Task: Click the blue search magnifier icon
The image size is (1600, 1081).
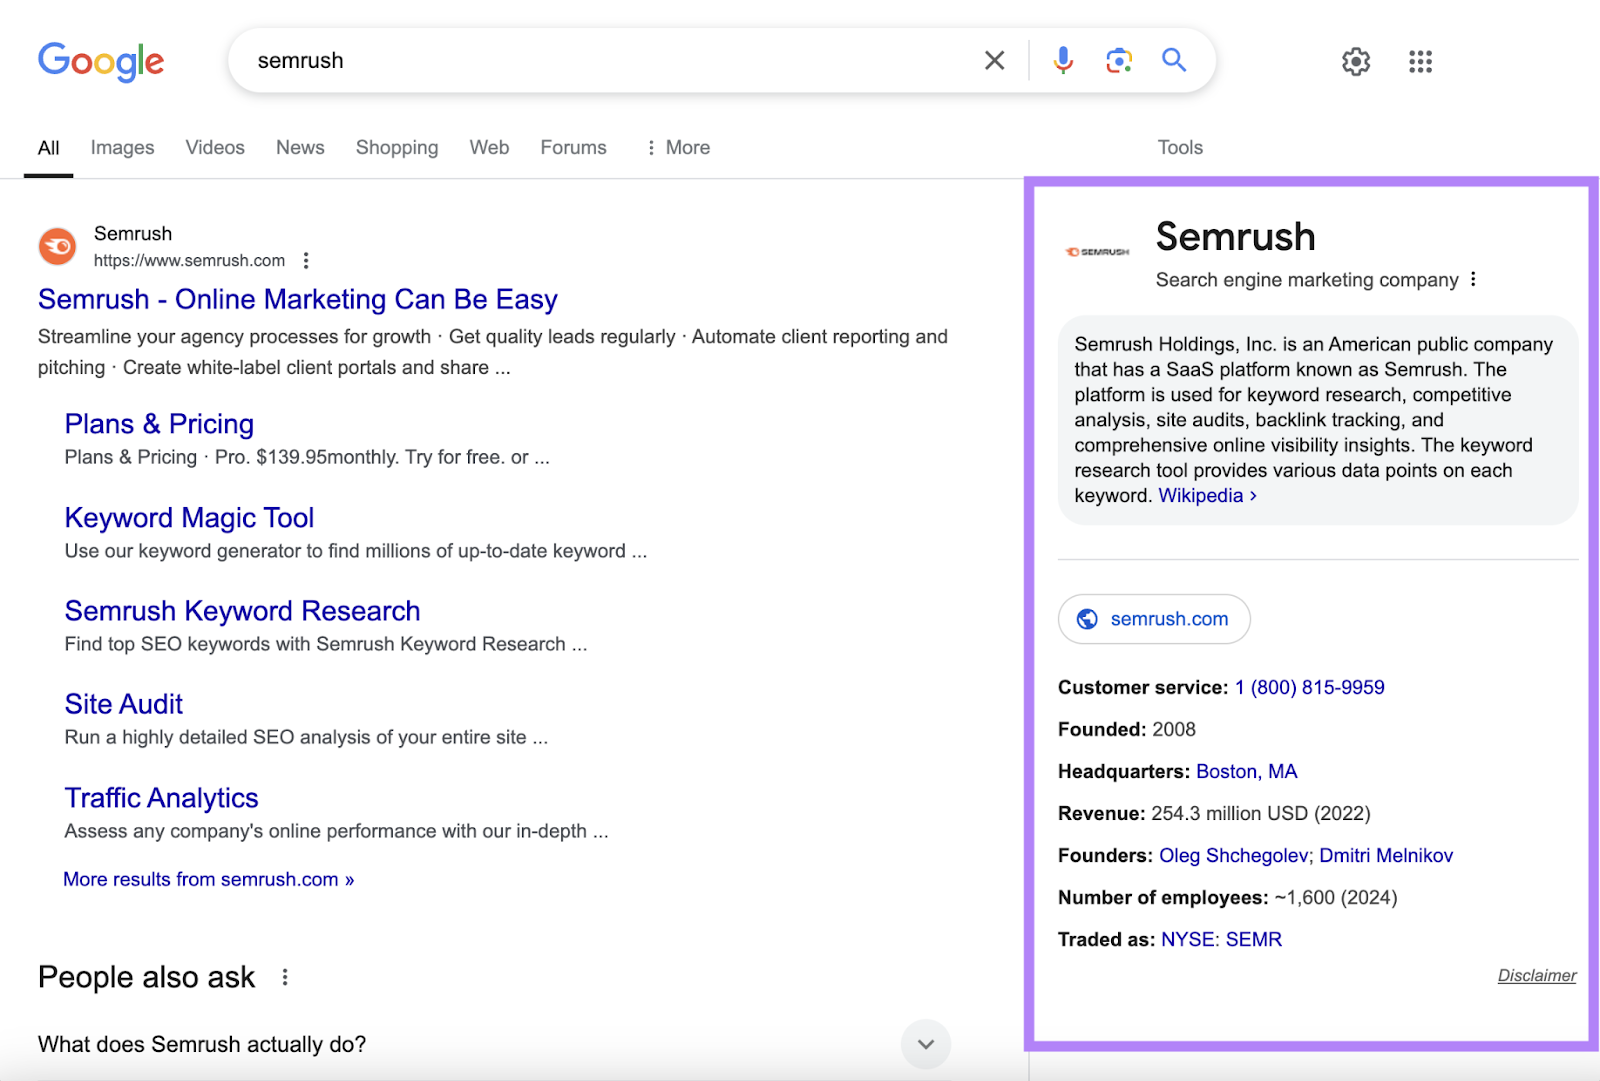Action: tap(1174, 61)
